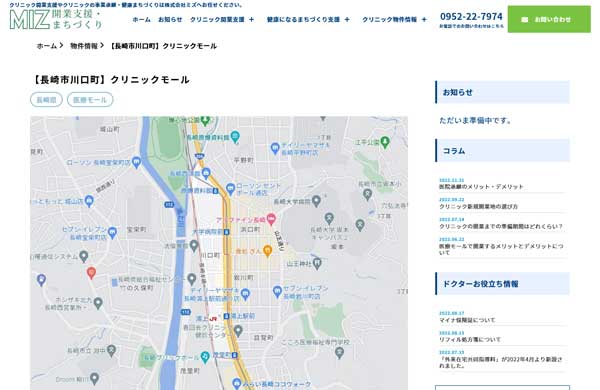Open article リフィル処方箋について

click(x=470, y=339)
